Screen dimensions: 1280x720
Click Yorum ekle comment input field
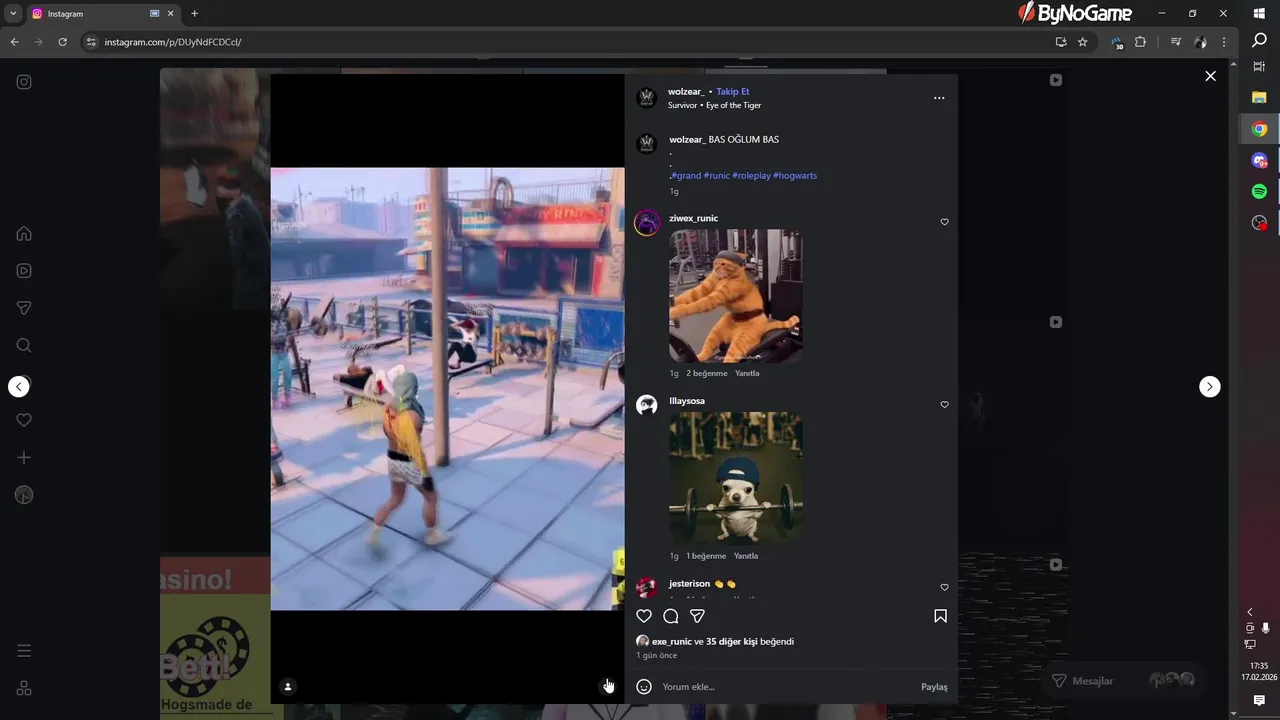tap(786, 687)
